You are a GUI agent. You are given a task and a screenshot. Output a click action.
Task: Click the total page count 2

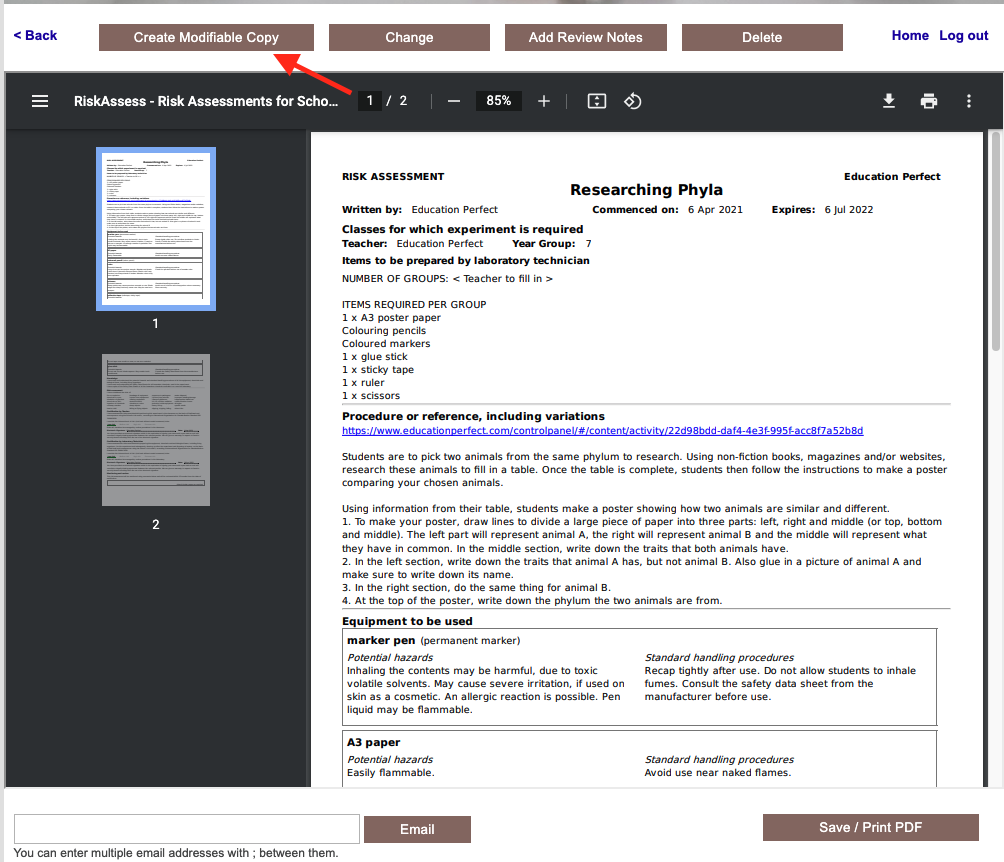point(403,101)
